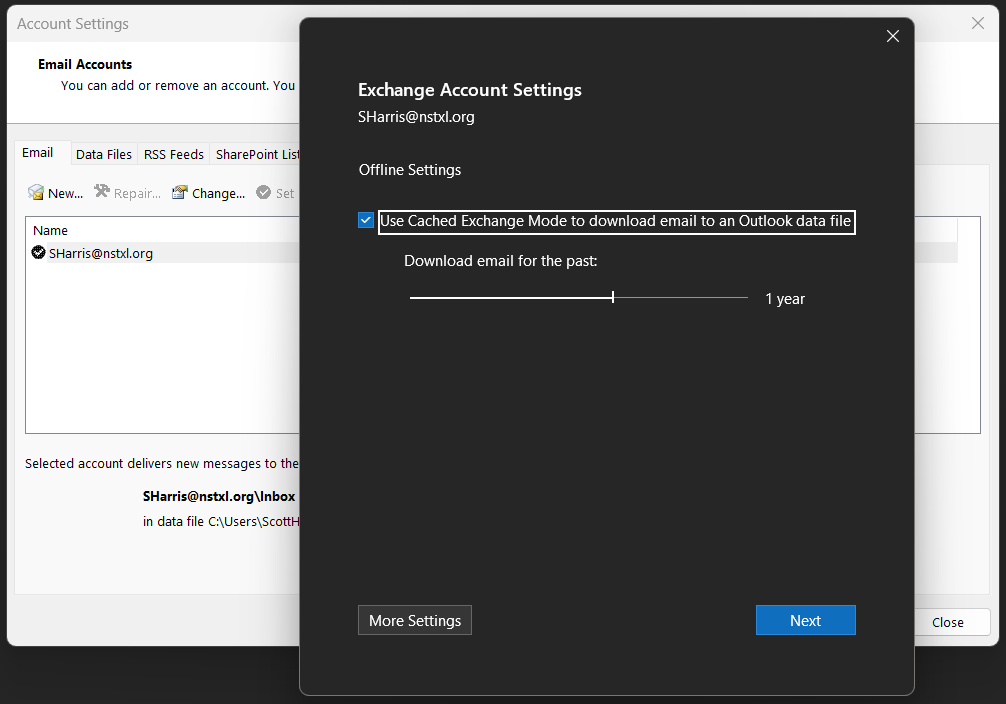Close the Account Settings window
This screenshot has width=1006, height=704.
pyautogui.click(x=978, y=23)
